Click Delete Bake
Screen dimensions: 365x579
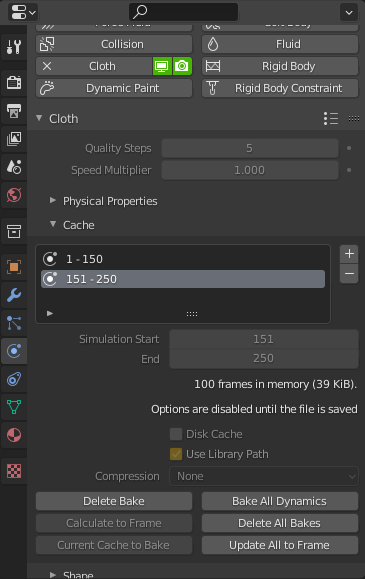tap(114, 501)
